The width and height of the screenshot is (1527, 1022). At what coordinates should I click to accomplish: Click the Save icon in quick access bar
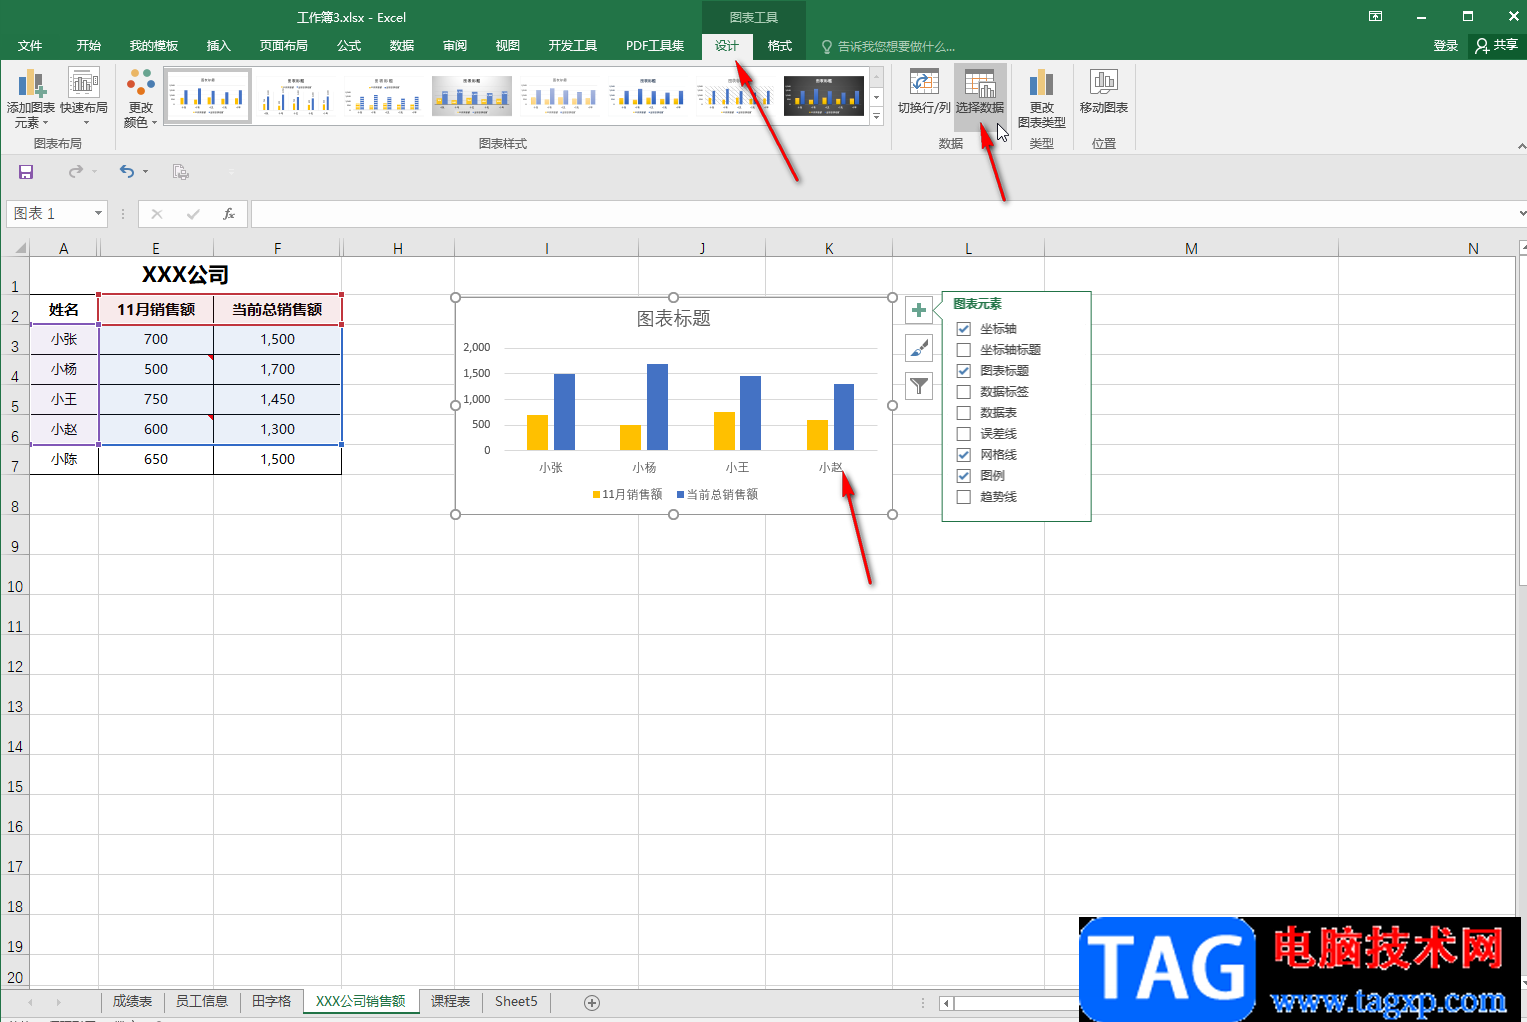[26, 172]
